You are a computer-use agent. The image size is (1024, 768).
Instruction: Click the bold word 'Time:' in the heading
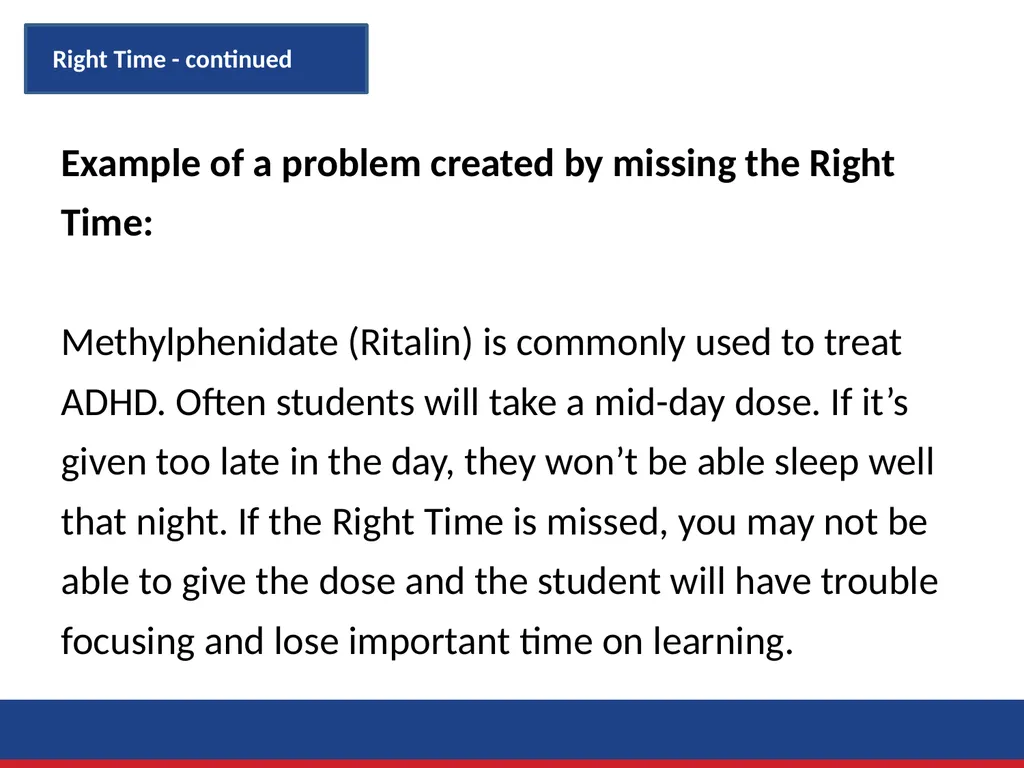pos(107,223)
